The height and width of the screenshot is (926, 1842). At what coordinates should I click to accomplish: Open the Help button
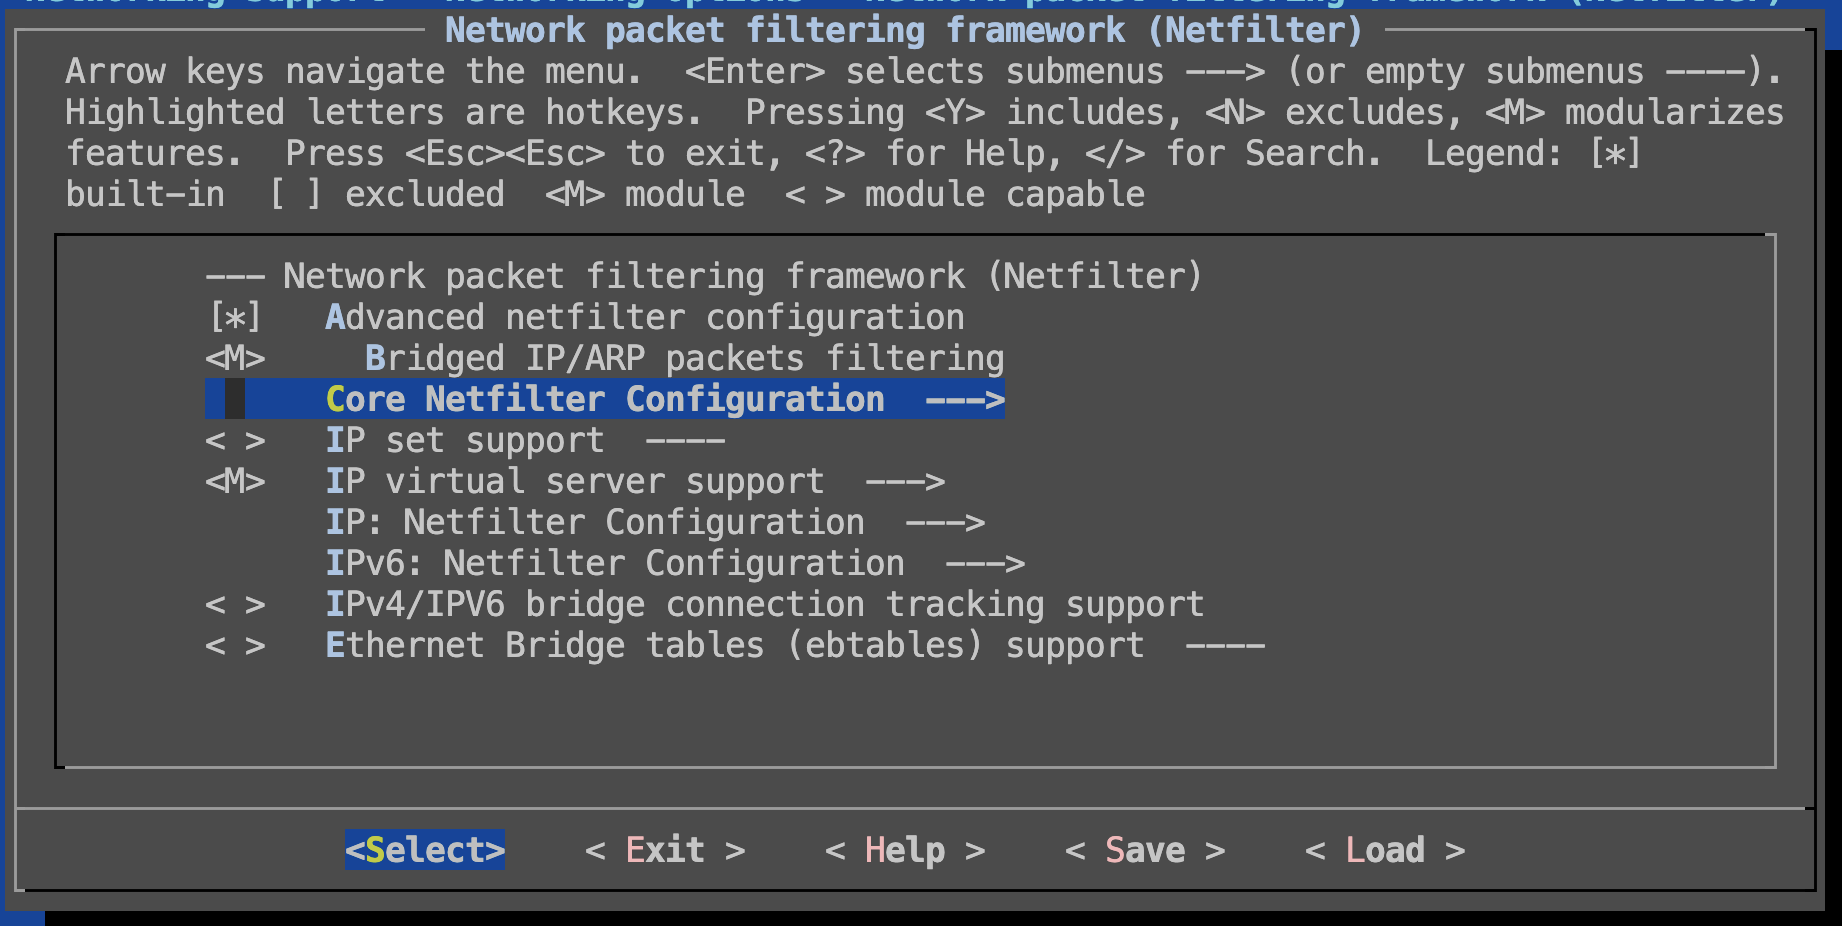click(904, 850)
